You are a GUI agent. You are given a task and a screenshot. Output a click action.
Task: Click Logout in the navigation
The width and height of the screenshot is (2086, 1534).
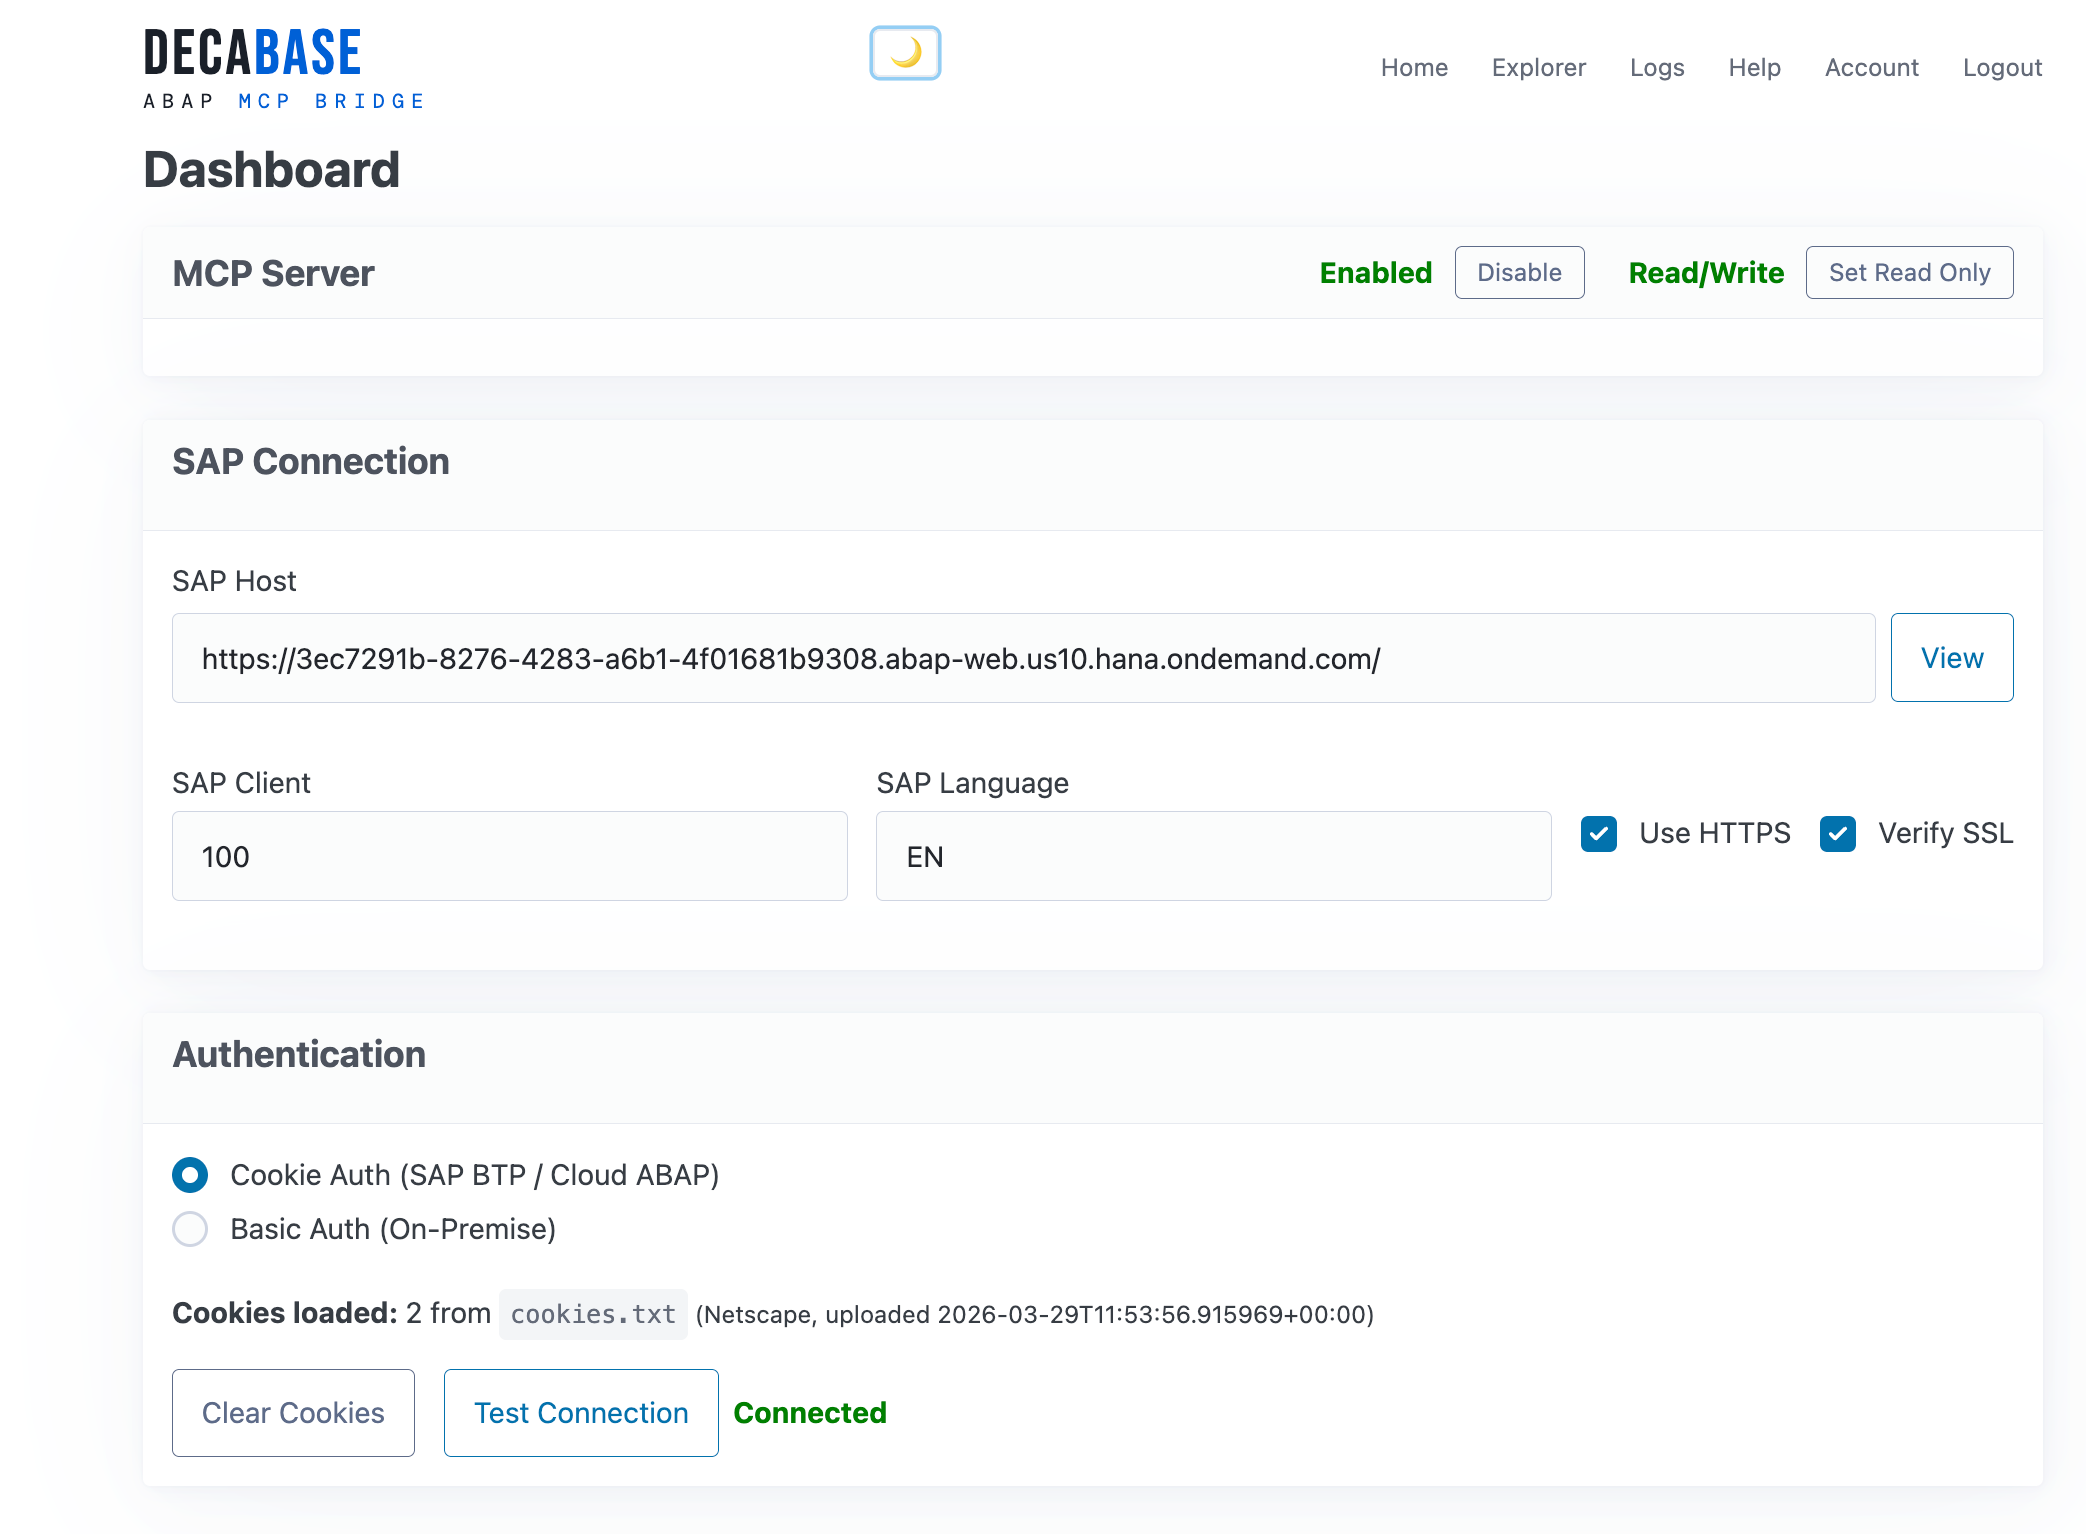click(x=2002, y=67)
